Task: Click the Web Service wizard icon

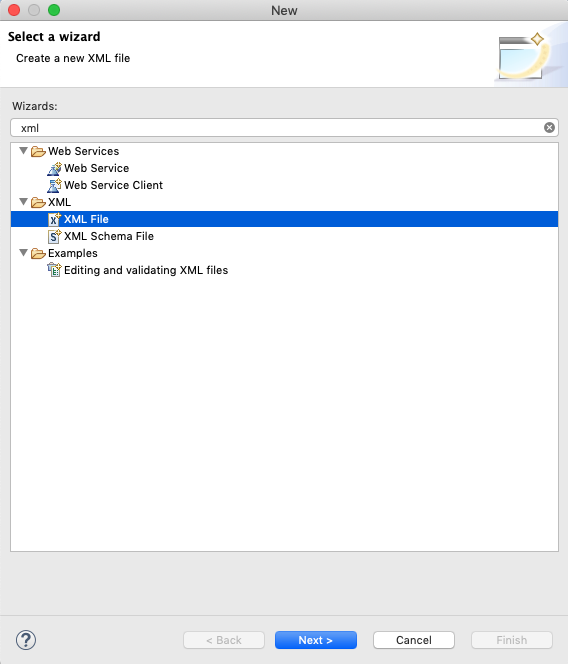Action: click(x=54, y=169)
